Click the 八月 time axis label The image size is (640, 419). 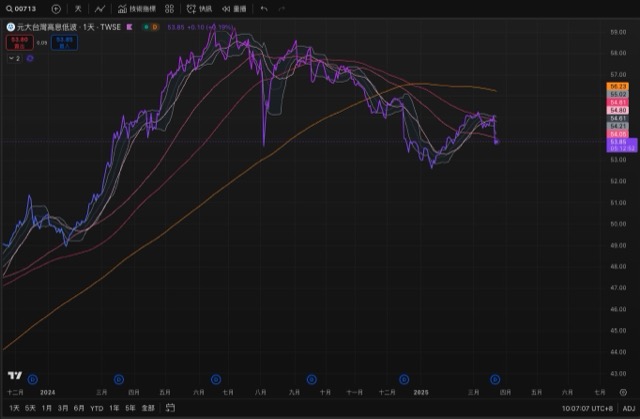click(260, 392)
